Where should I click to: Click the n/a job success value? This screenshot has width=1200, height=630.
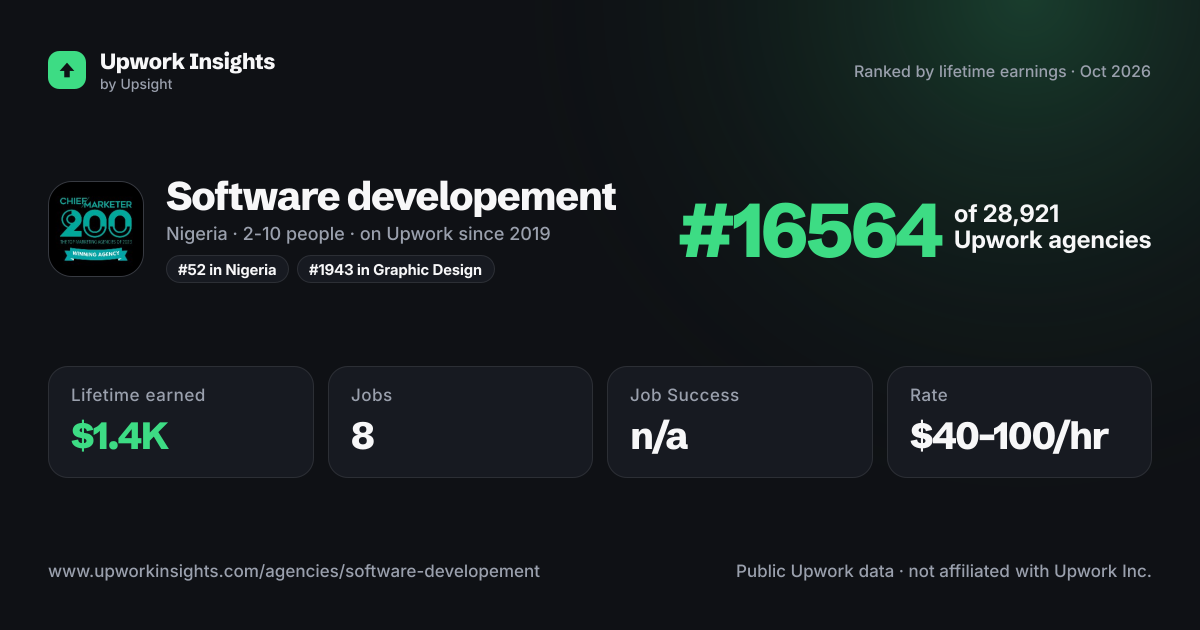pos(659,436)
